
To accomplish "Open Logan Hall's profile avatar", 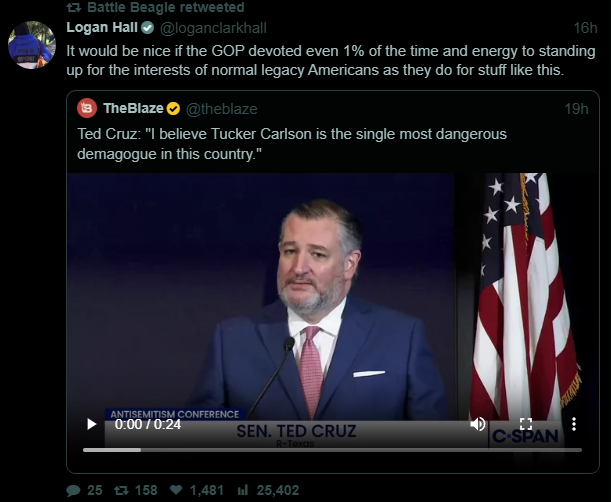I will coord(32,44).
